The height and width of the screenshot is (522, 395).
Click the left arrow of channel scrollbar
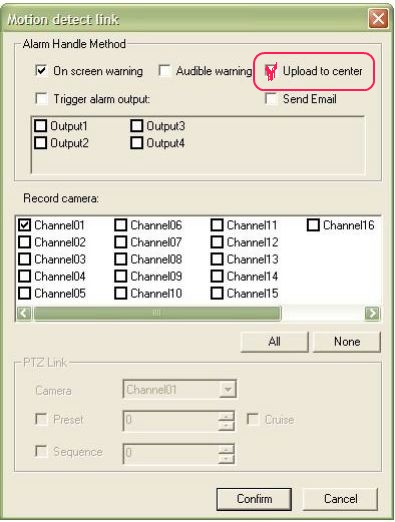tap(24, 313)
